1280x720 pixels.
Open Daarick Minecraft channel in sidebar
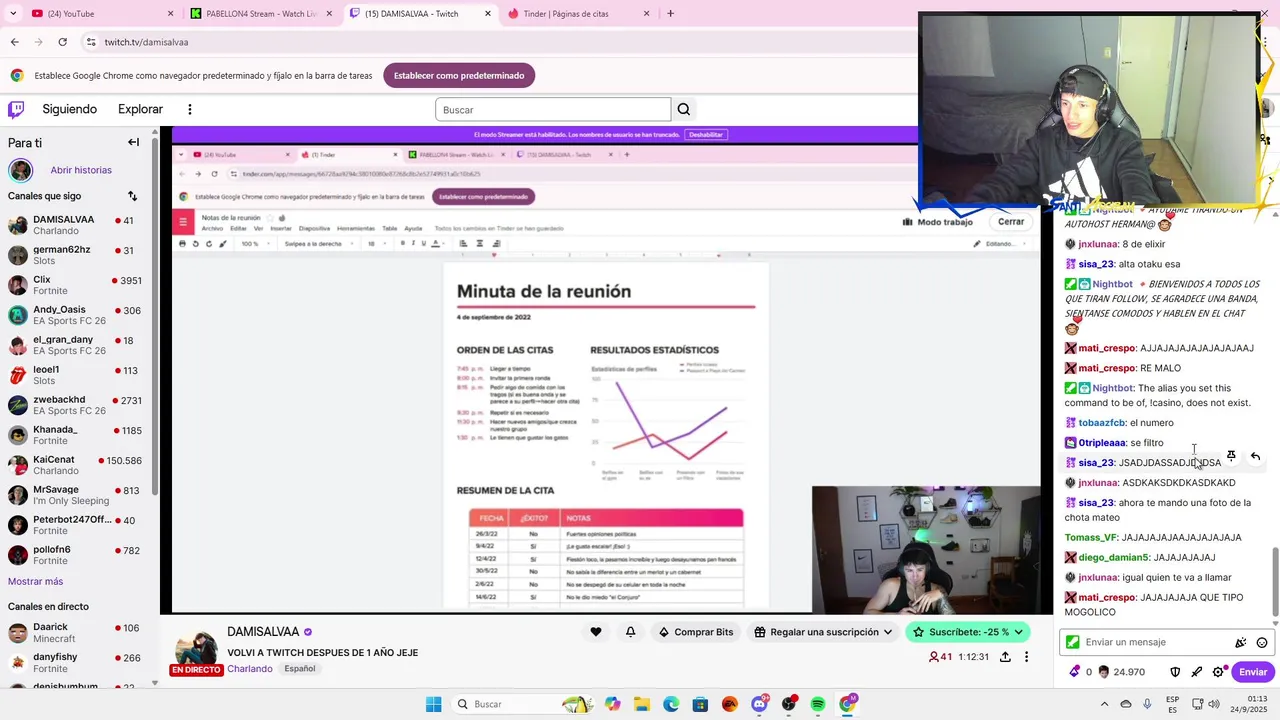(75, 632)
